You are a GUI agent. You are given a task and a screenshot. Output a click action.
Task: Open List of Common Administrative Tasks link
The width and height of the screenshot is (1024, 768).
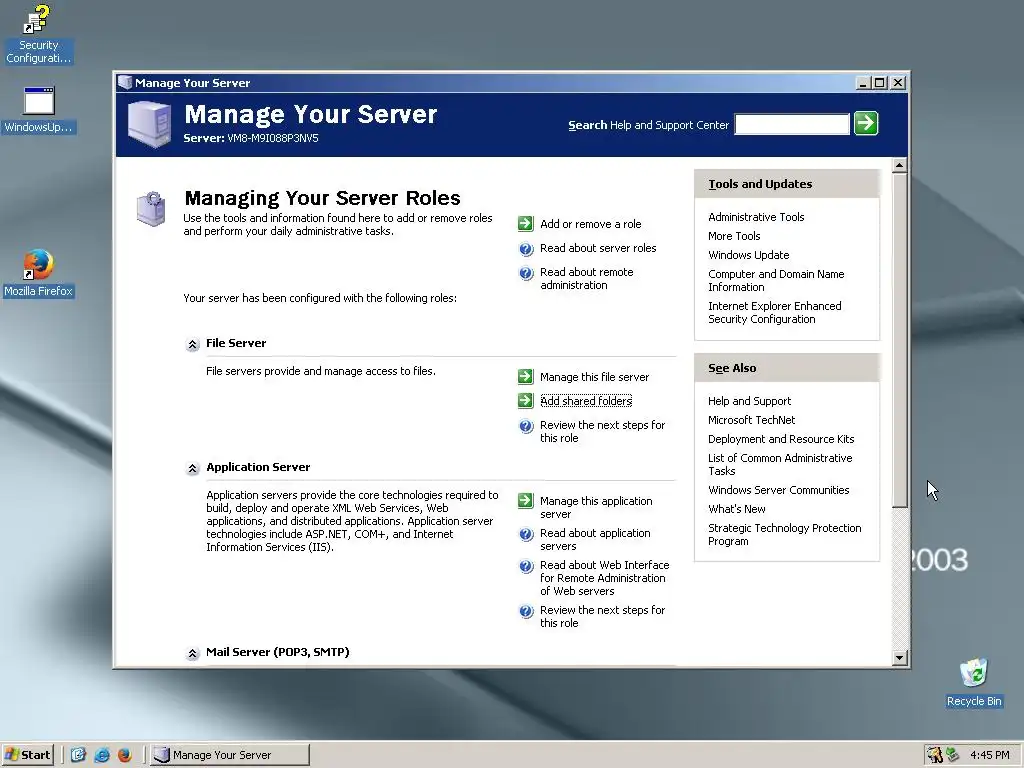point(780,464)
